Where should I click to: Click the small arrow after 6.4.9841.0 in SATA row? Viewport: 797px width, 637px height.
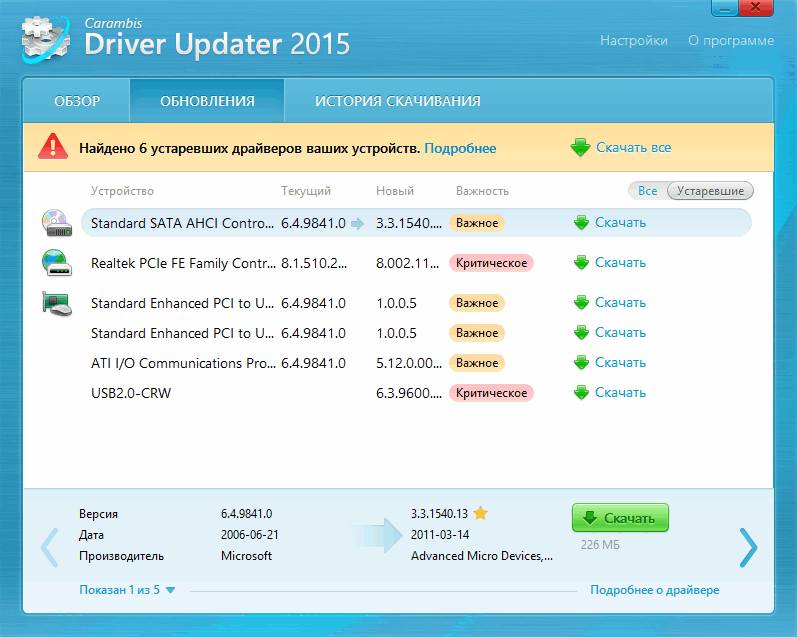coord(357,224)
